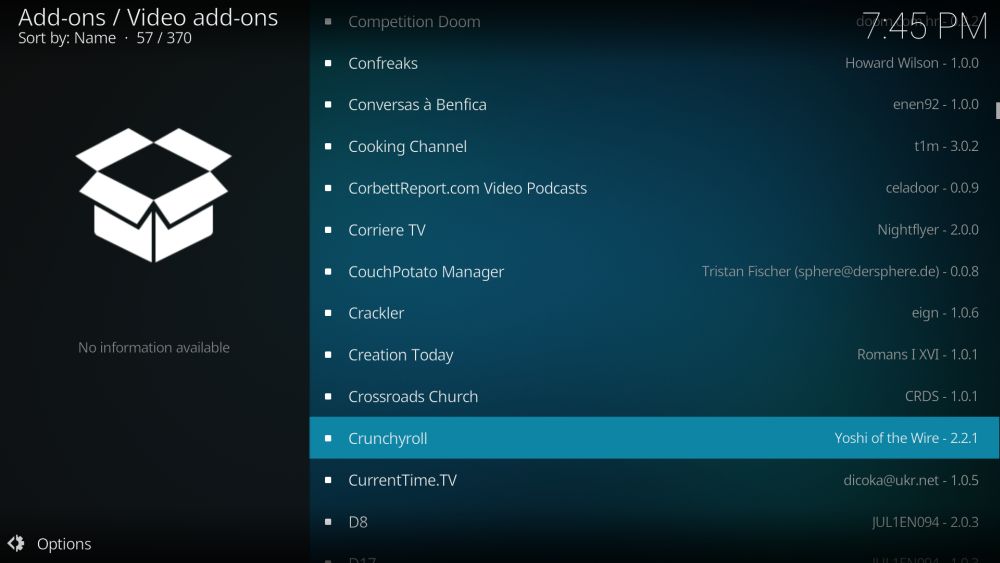1000x563 pixels.
Task: Click the bullet icon beside Crunchyroll
Action: [328, 438]
